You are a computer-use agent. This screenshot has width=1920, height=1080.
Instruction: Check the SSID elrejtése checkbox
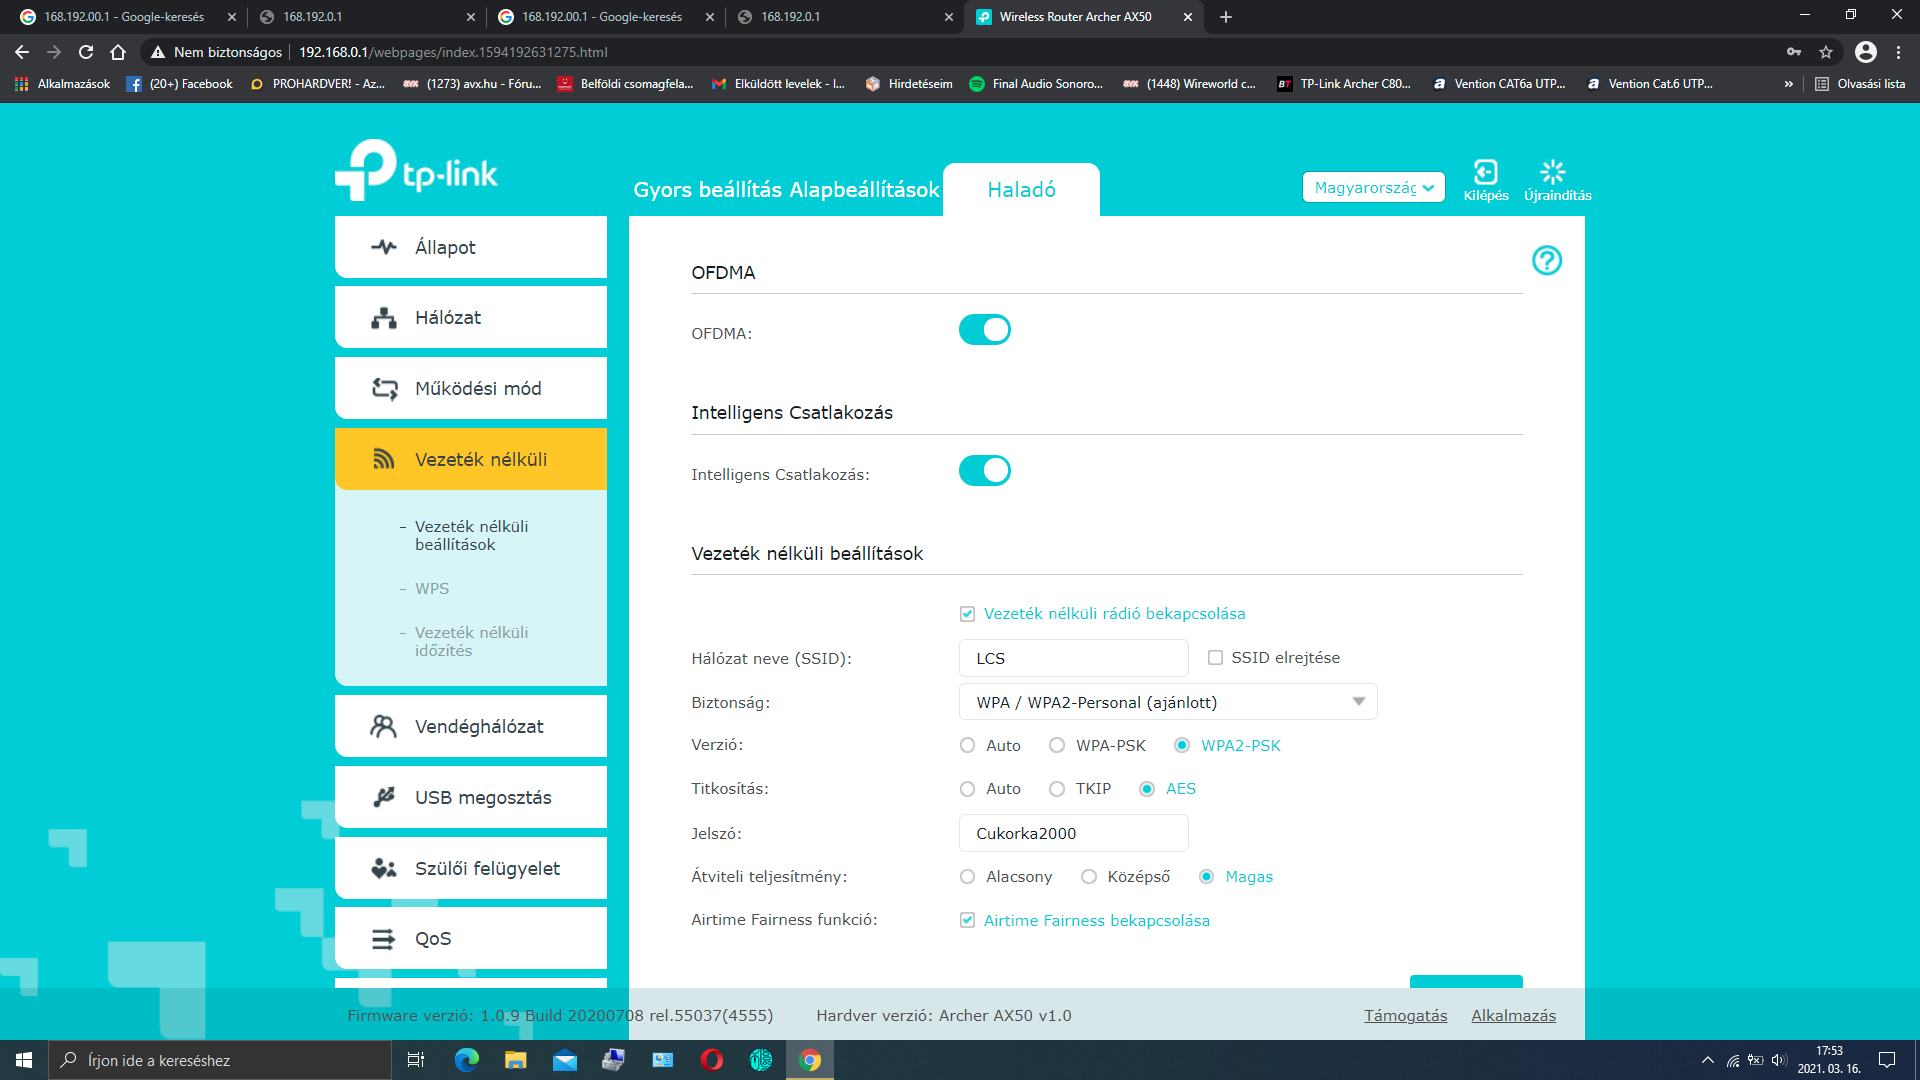tap(1215, 658)
